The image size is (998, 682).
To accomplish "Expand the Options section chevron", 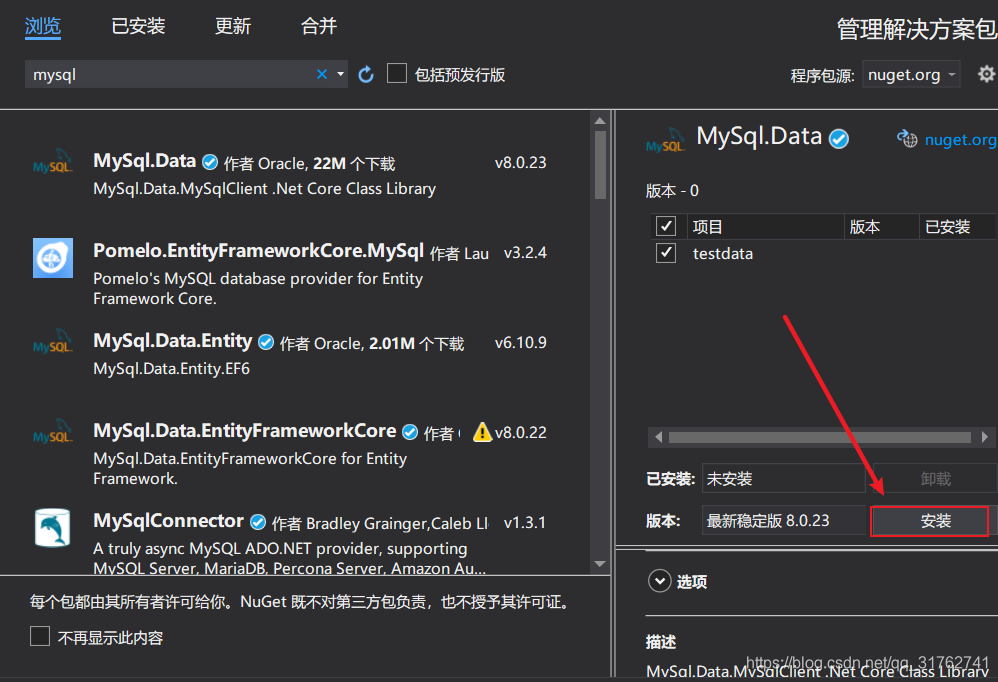I will coord(659,581).
